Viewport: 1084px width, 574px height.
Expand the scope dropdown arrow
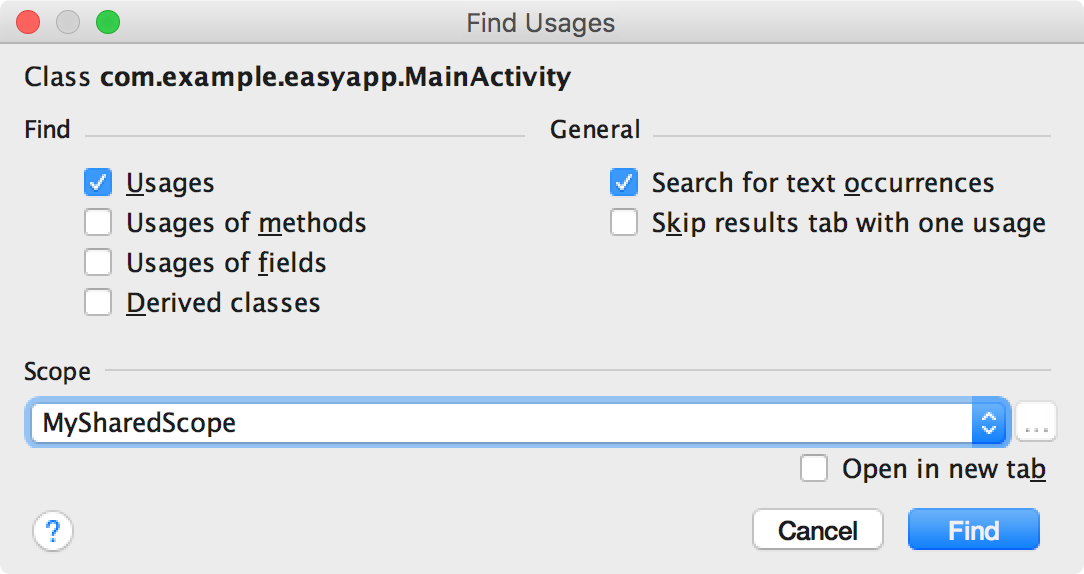tap(988, 424)
